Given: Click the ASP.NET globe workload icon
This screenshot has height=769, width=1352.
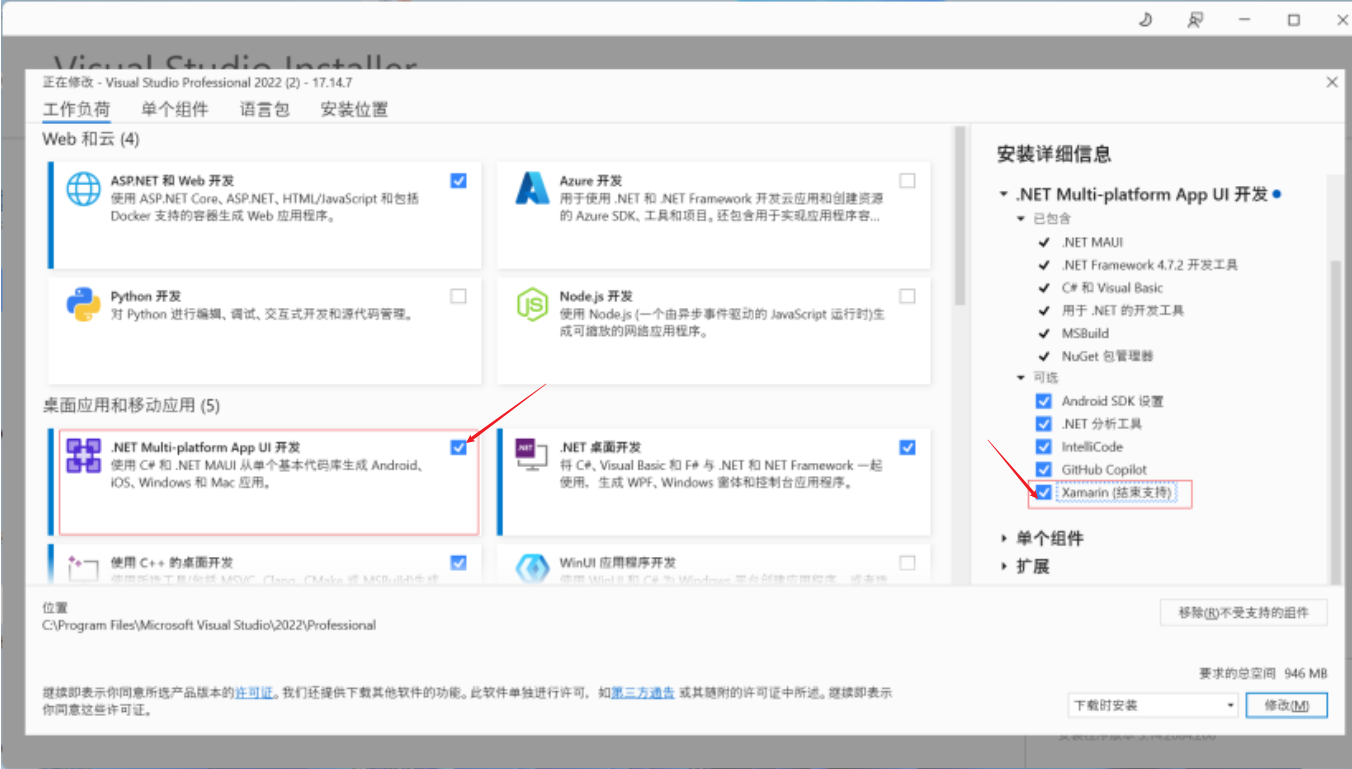Looking at the screenshot, I should coord(84,189).
